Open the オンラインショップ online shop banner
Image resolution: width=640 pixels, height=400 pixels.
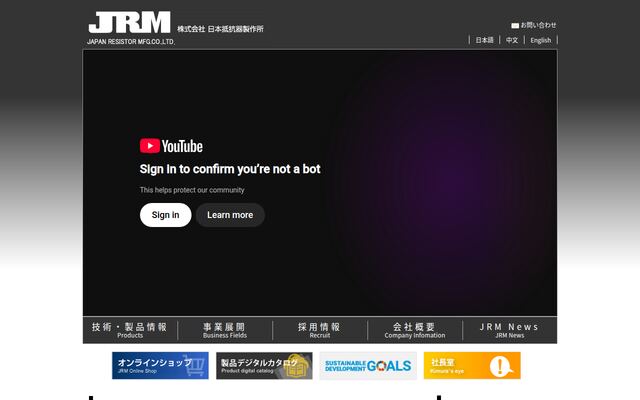point(160,365)
